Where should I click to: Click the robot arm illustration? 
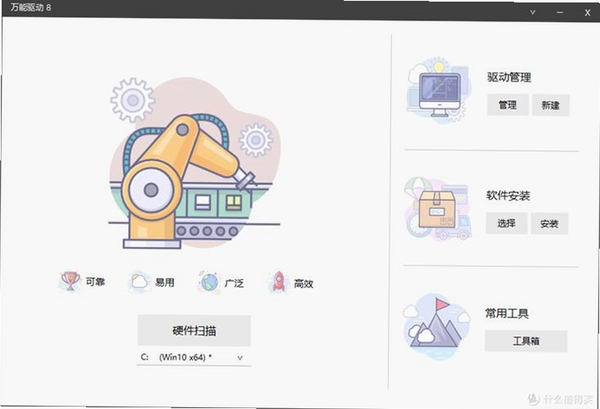195,163
